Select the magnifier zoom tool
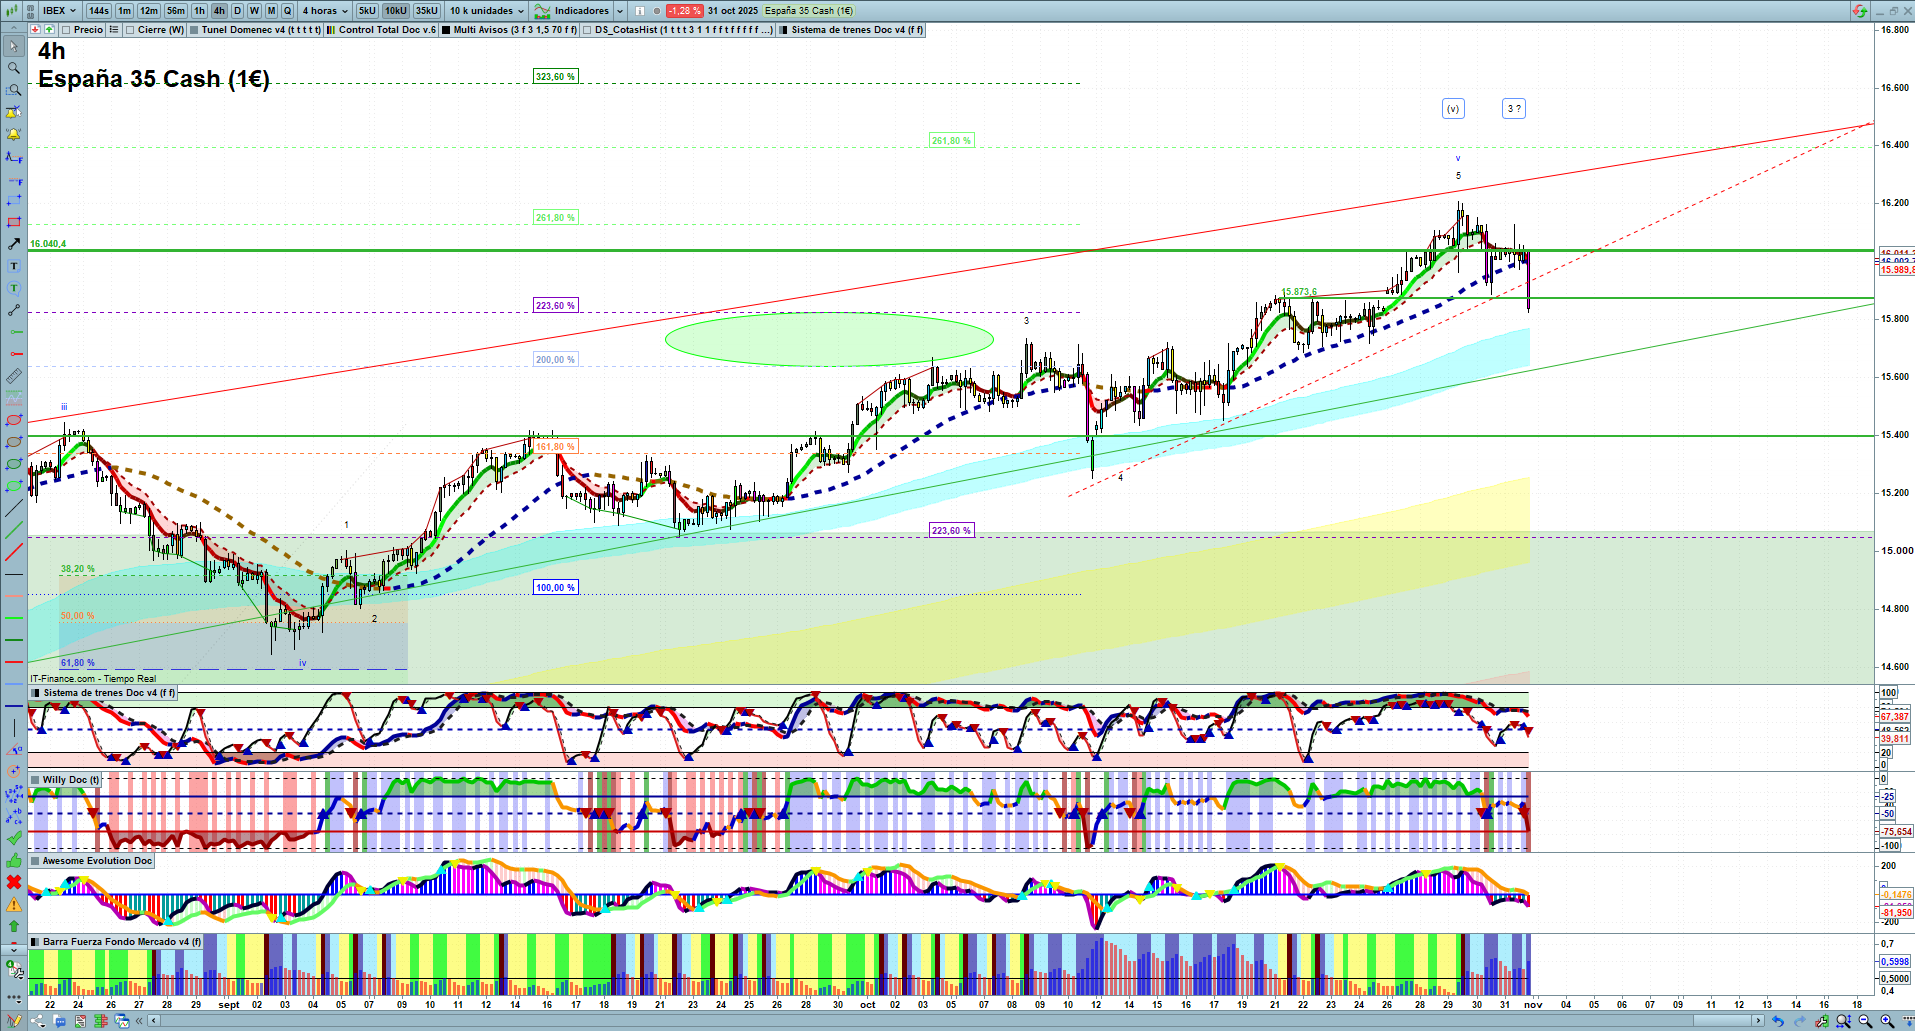 pyautogui.click(x=14, y=68)
